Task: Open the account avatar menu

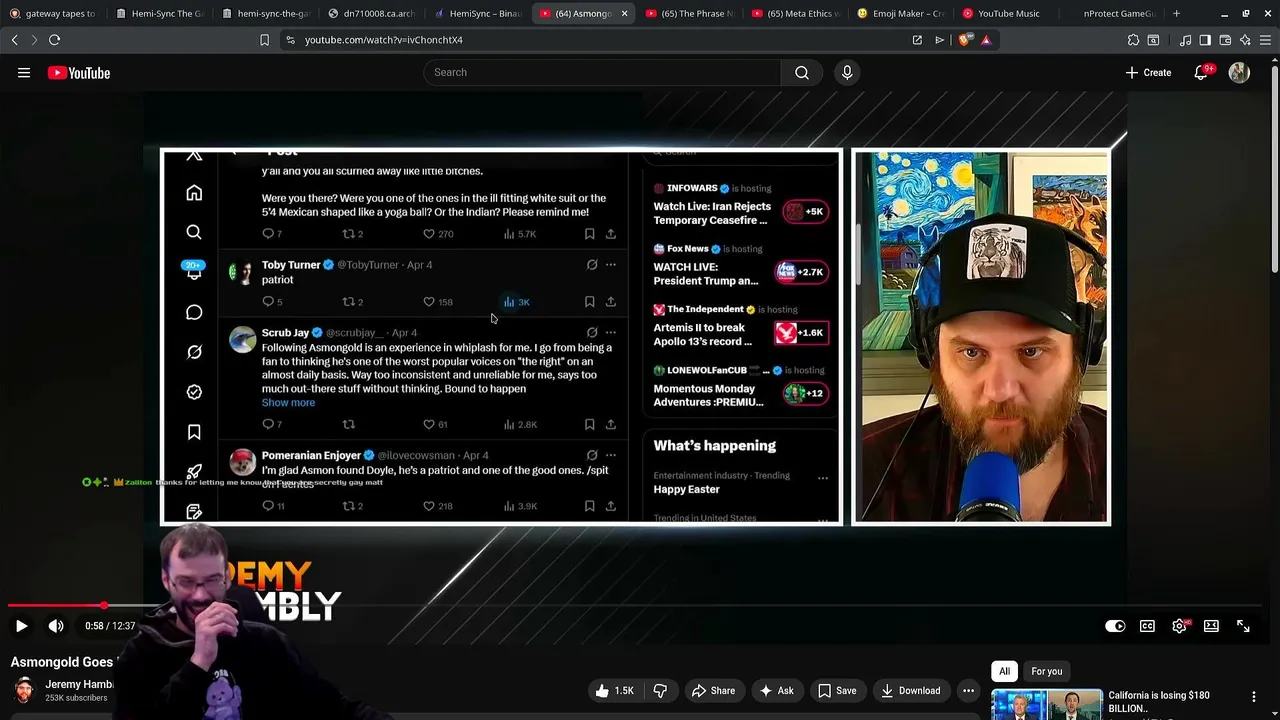Action: point(1239,72)
